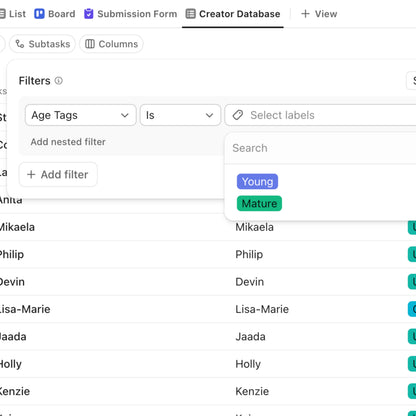The image size is (416, 416).
Task: Click Devin in the second column
Action: pos(250,282)
